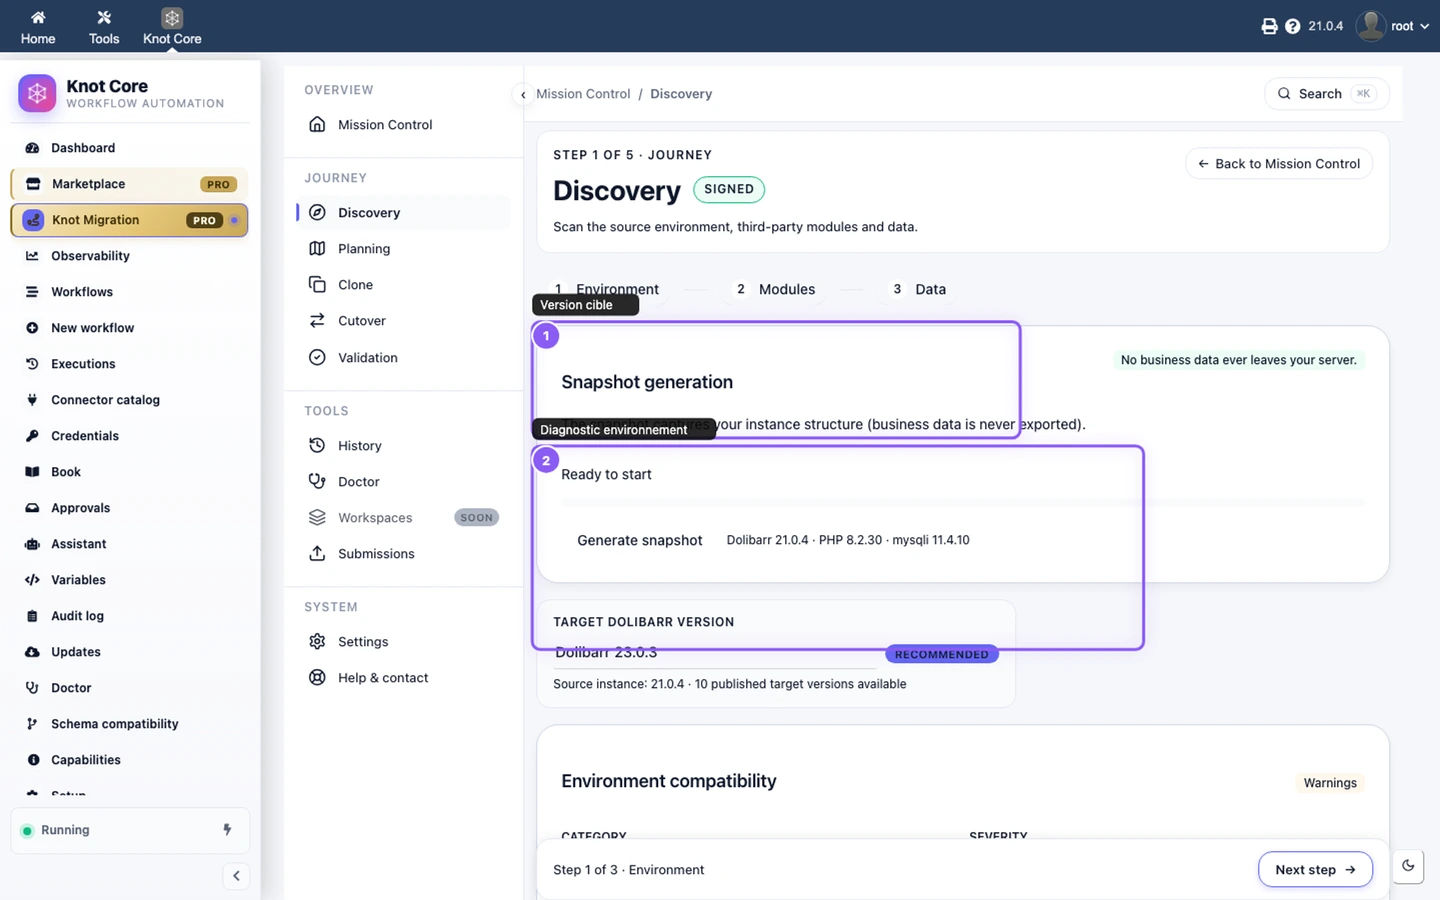Switch to the Modules step tab
Image resolution: width=1440 pixels, height=900 pixels.
tap(775, 289)
